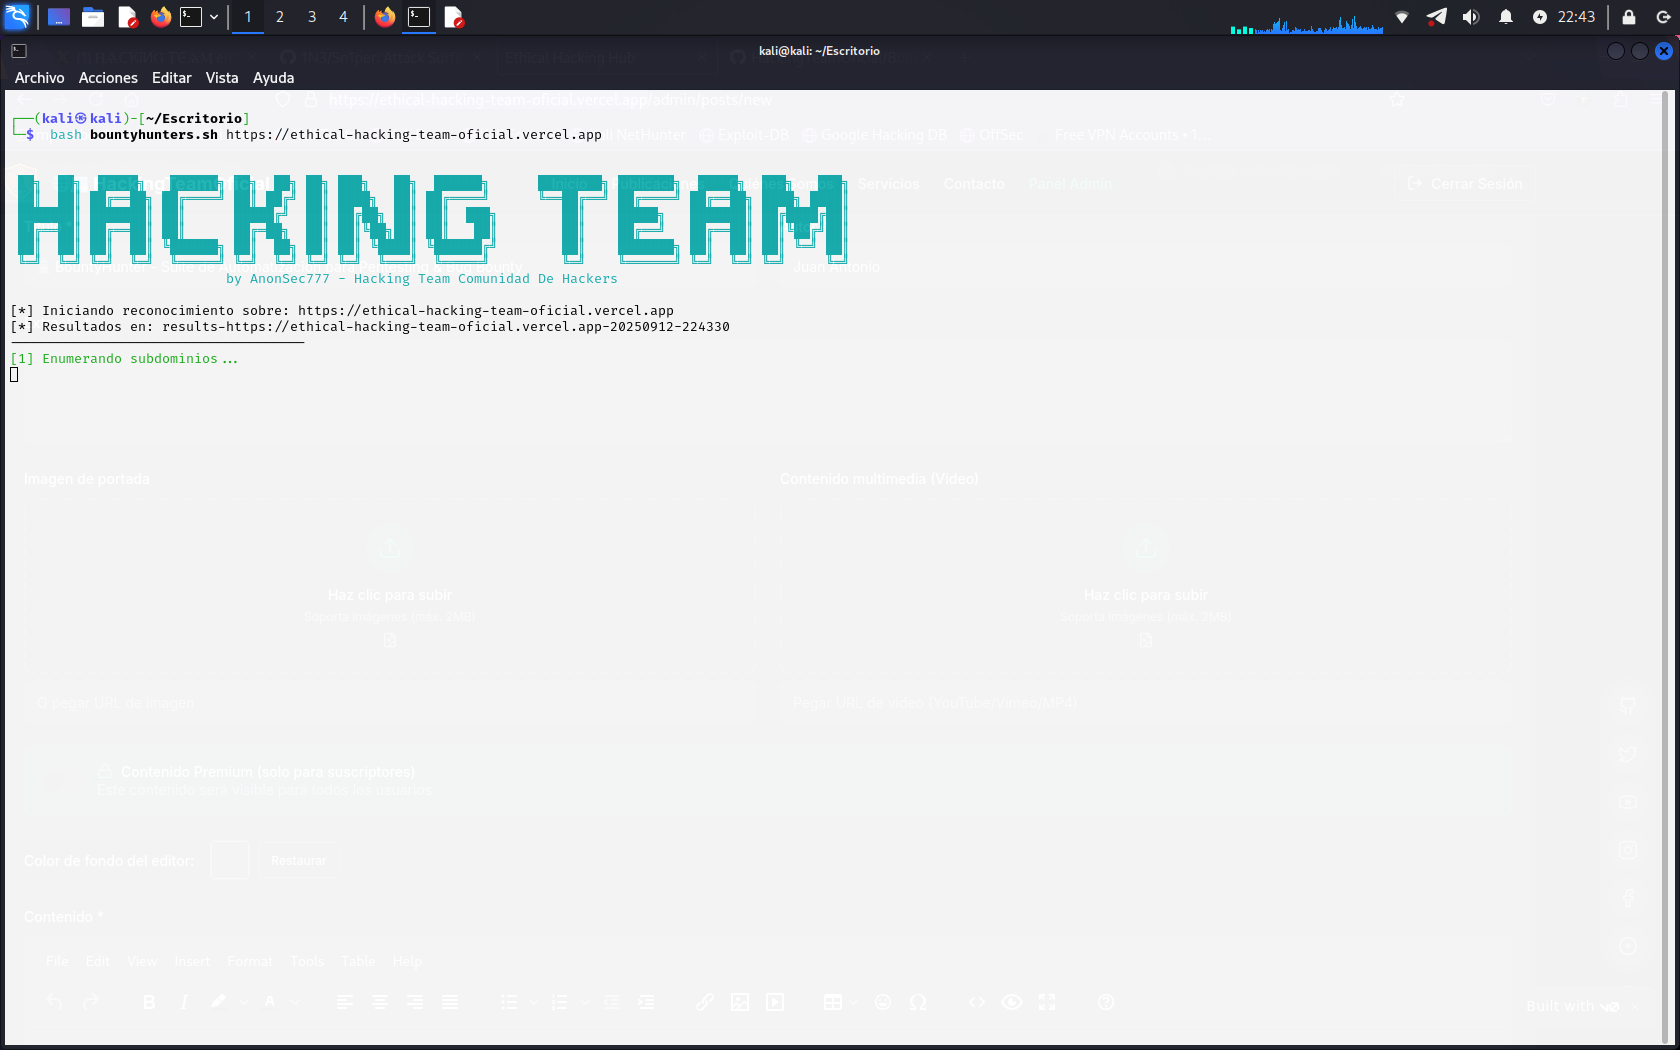Open the terminal profile dropdown in the taskbar
The height and width of the screenshot is (1050, 1680).
(x=214, y=17)
